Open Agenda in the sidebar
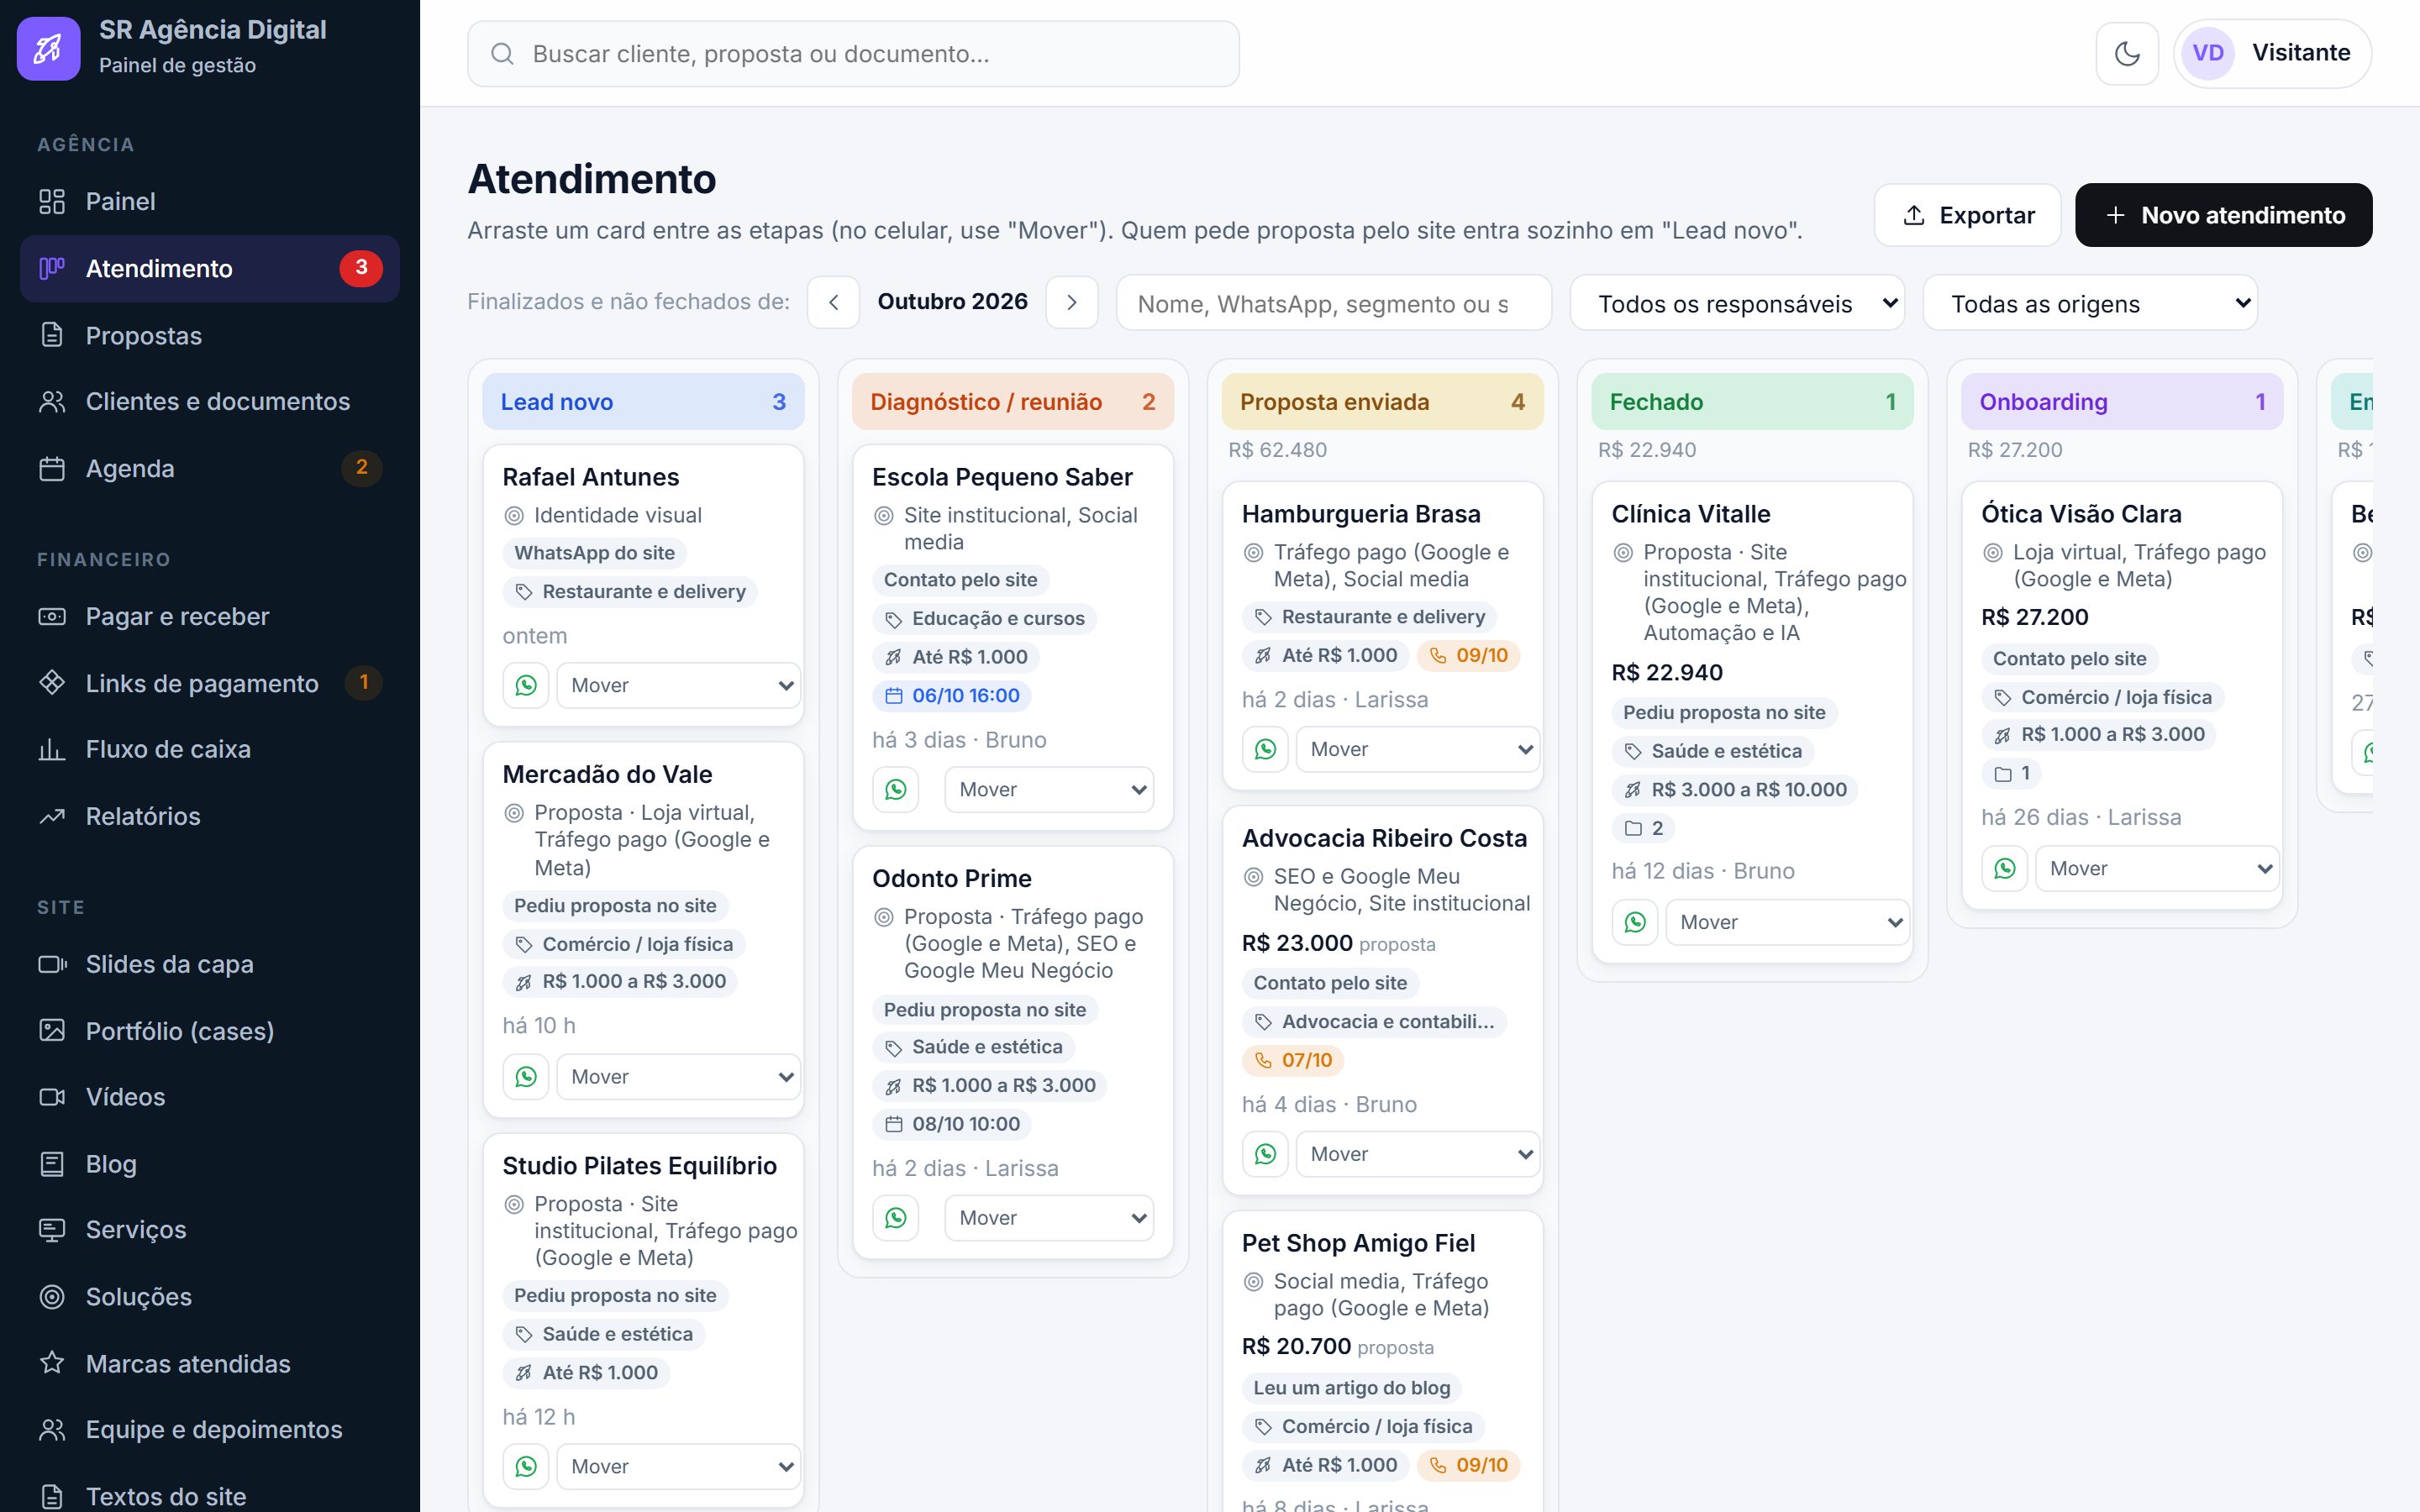Viewport: 2420px width, 1512px height. tap(210, 468)
